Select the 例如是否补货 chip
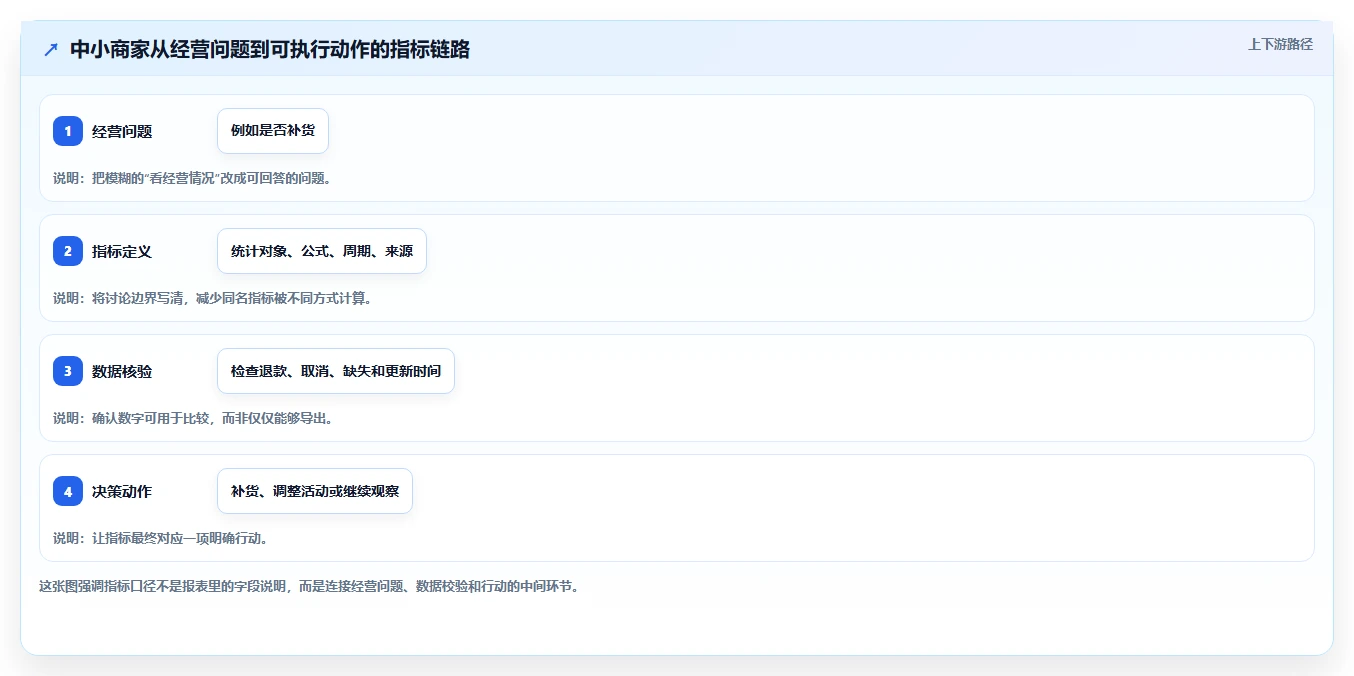Viewport: 1354px width, 676px height. tap(273, 131)
